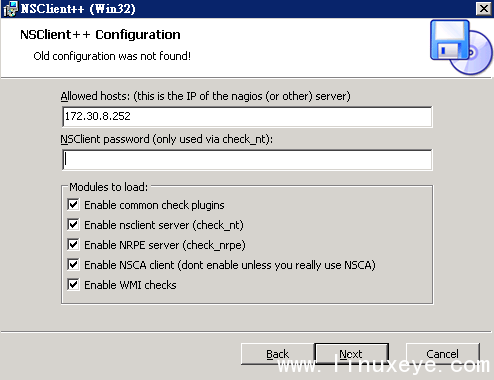494x380 pixels.
Task: Click the 'NSClient password' label text
Action: click(x=166, y=139)
